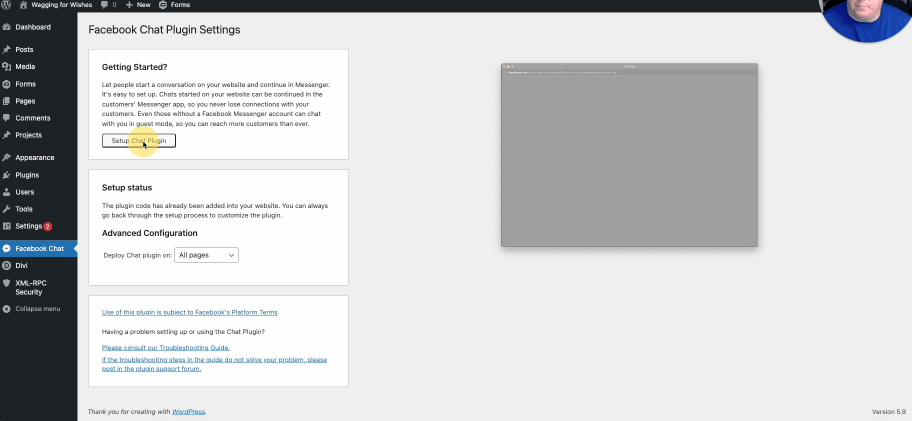Open the Plugins menu label
Viewport: 912px width, 421px height.
pyautogui.click(x=27, y=175)
